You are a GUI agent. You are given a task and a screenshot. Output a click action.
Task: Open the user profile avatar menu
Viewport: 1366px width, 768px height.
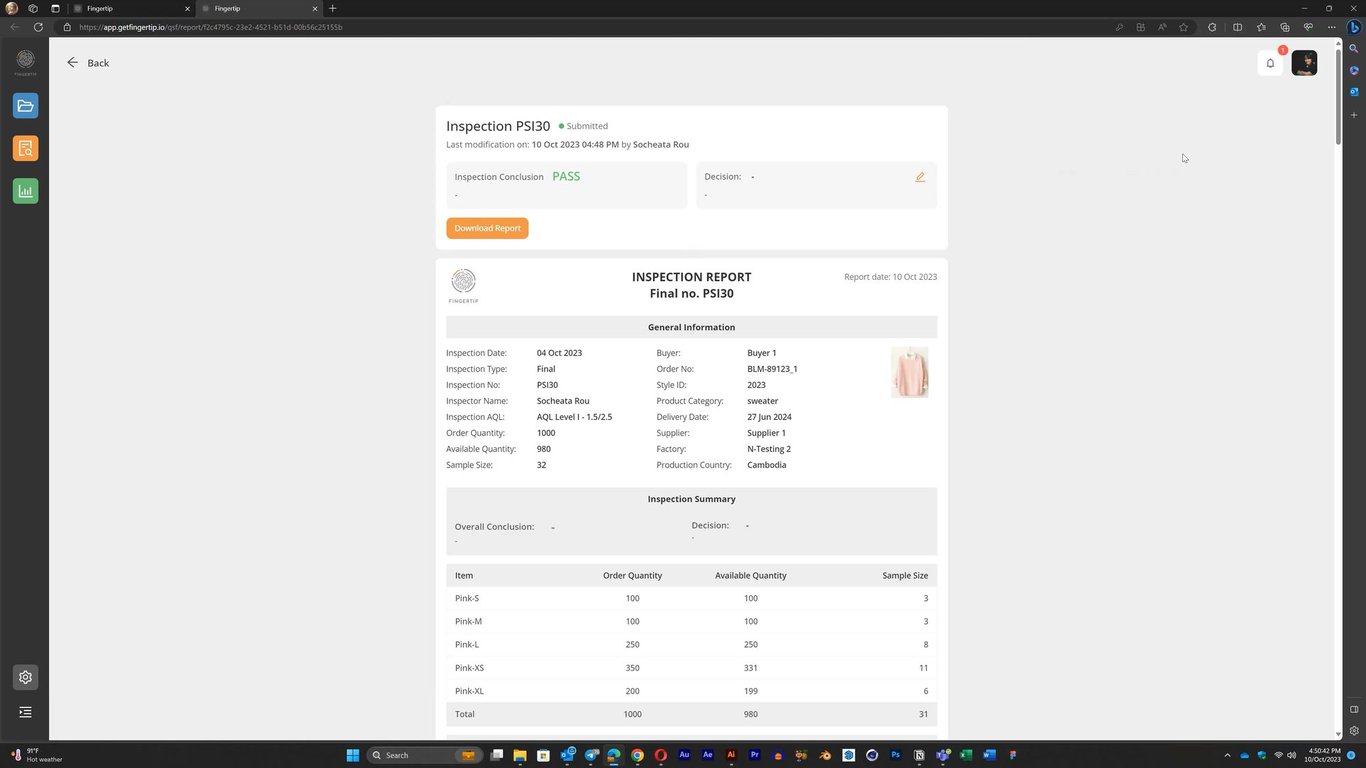point(1304,63)
